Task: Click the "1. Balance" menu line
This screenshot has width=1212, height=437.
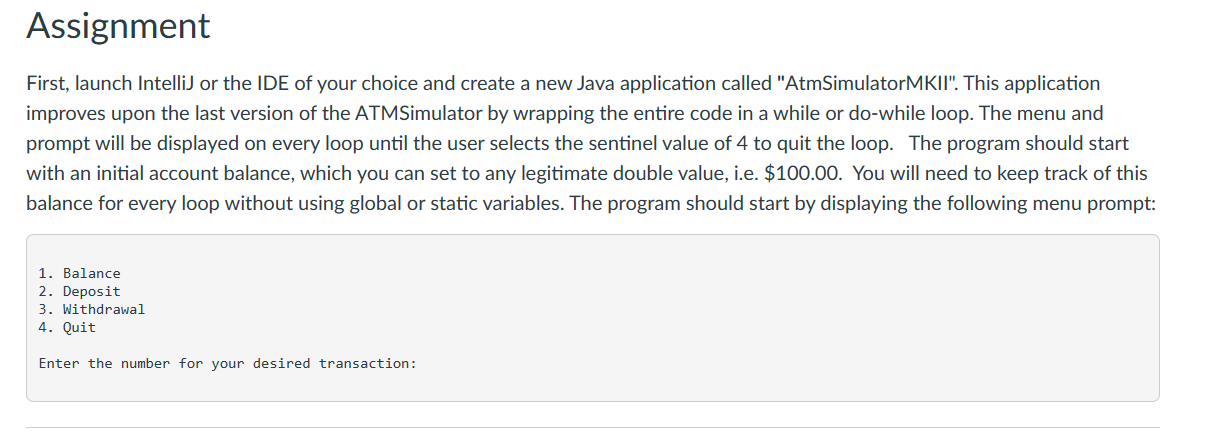Action: click(79, 273)
